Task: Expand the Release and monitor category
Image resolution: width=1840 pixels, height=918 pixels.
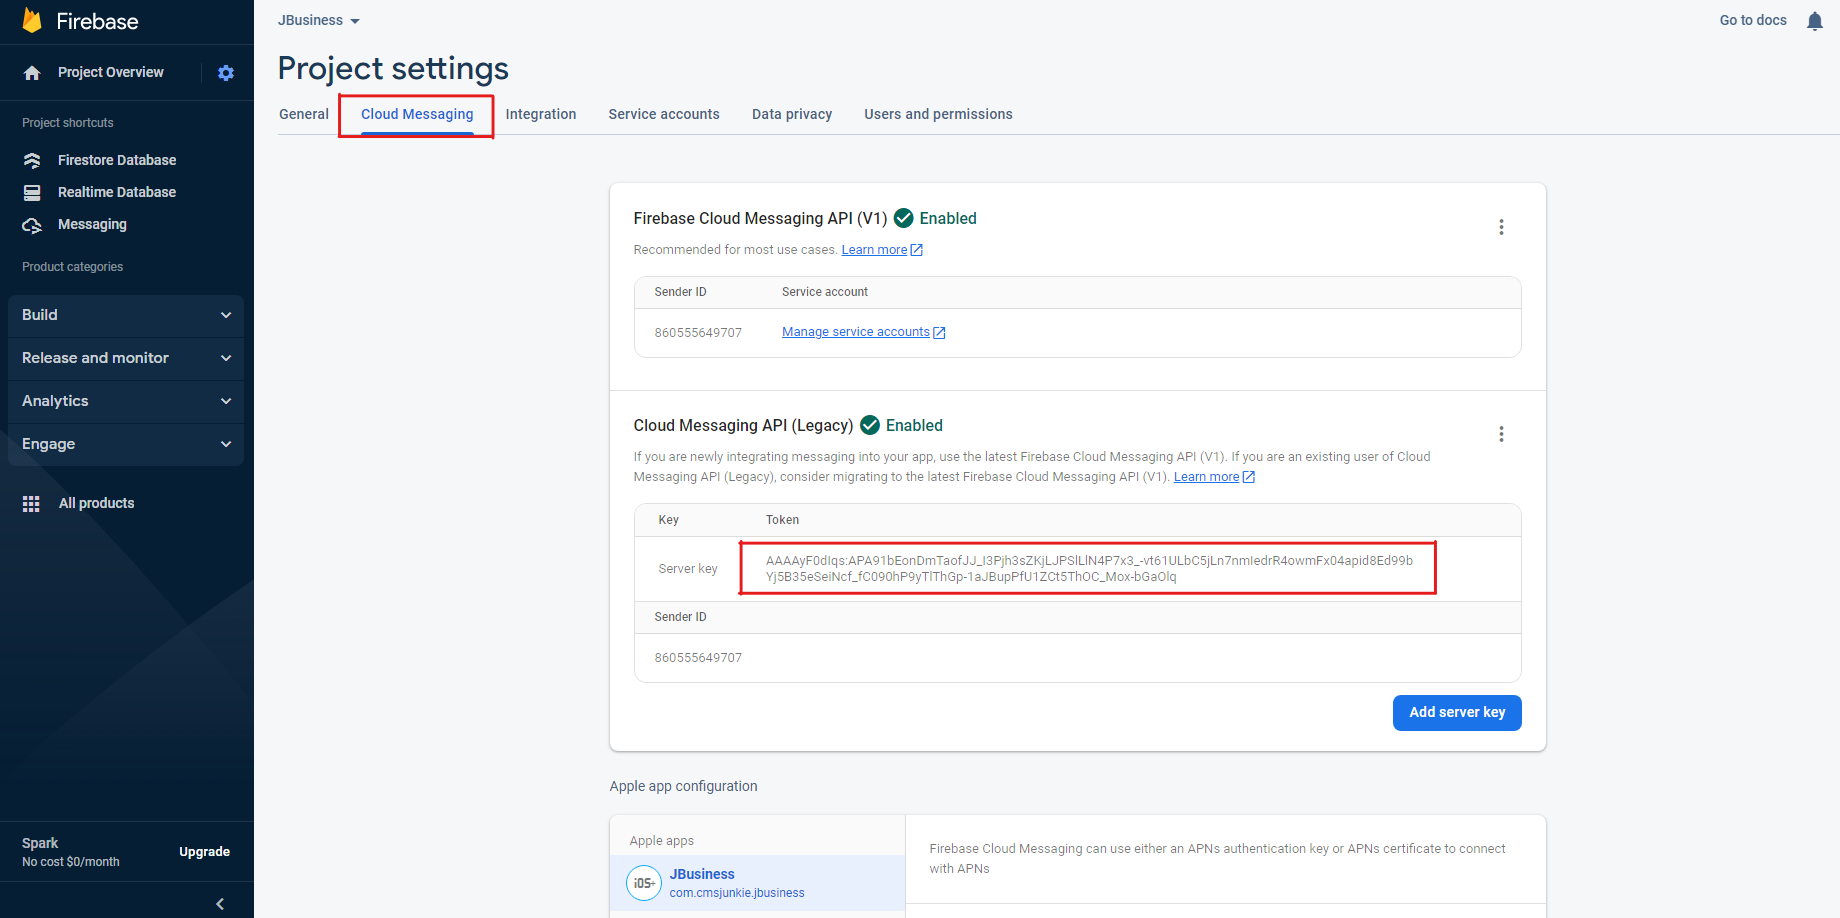Action: point(125,358)
